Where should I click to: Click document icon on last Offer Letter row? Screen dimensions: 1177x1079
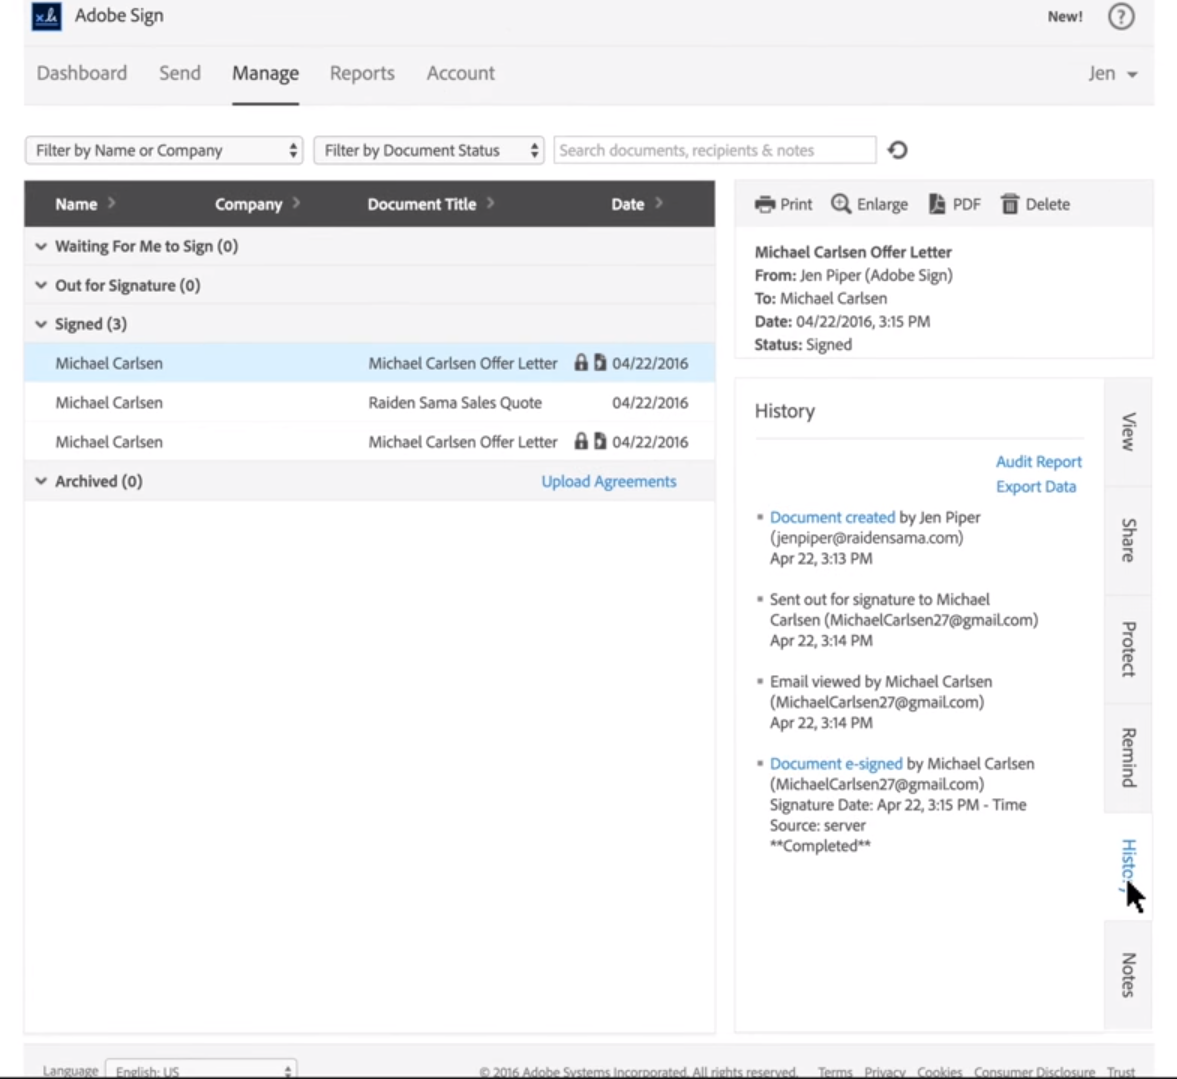(x=600, y=442)
